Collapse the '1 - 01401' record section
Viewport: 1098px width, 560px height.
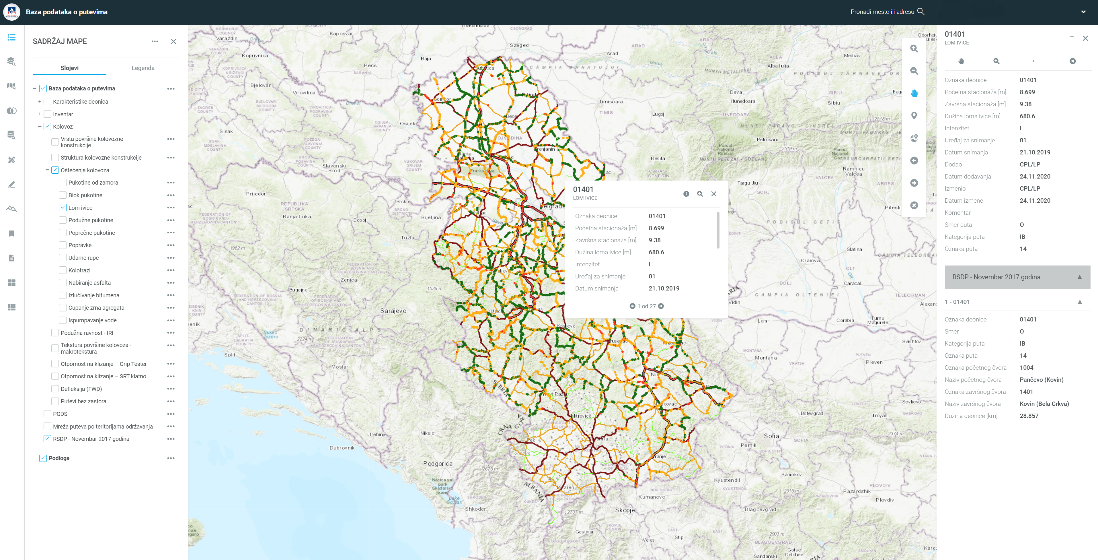(x=1079, y=302)
